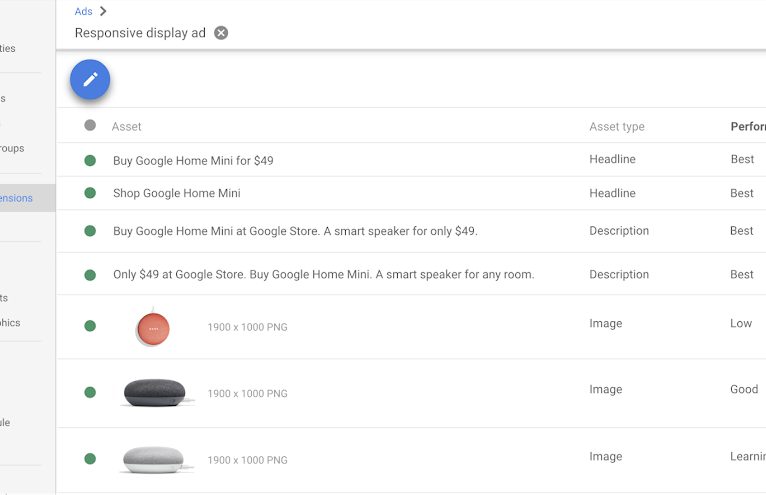Click the blue pencil edit button

[x=90, y=80]
